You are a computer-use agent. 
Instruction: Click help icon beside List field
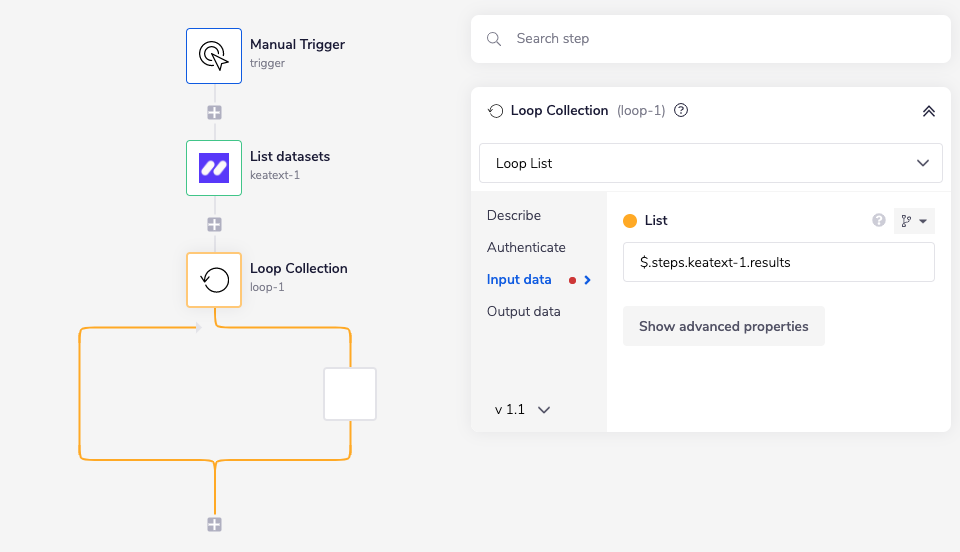click(879, 221)
